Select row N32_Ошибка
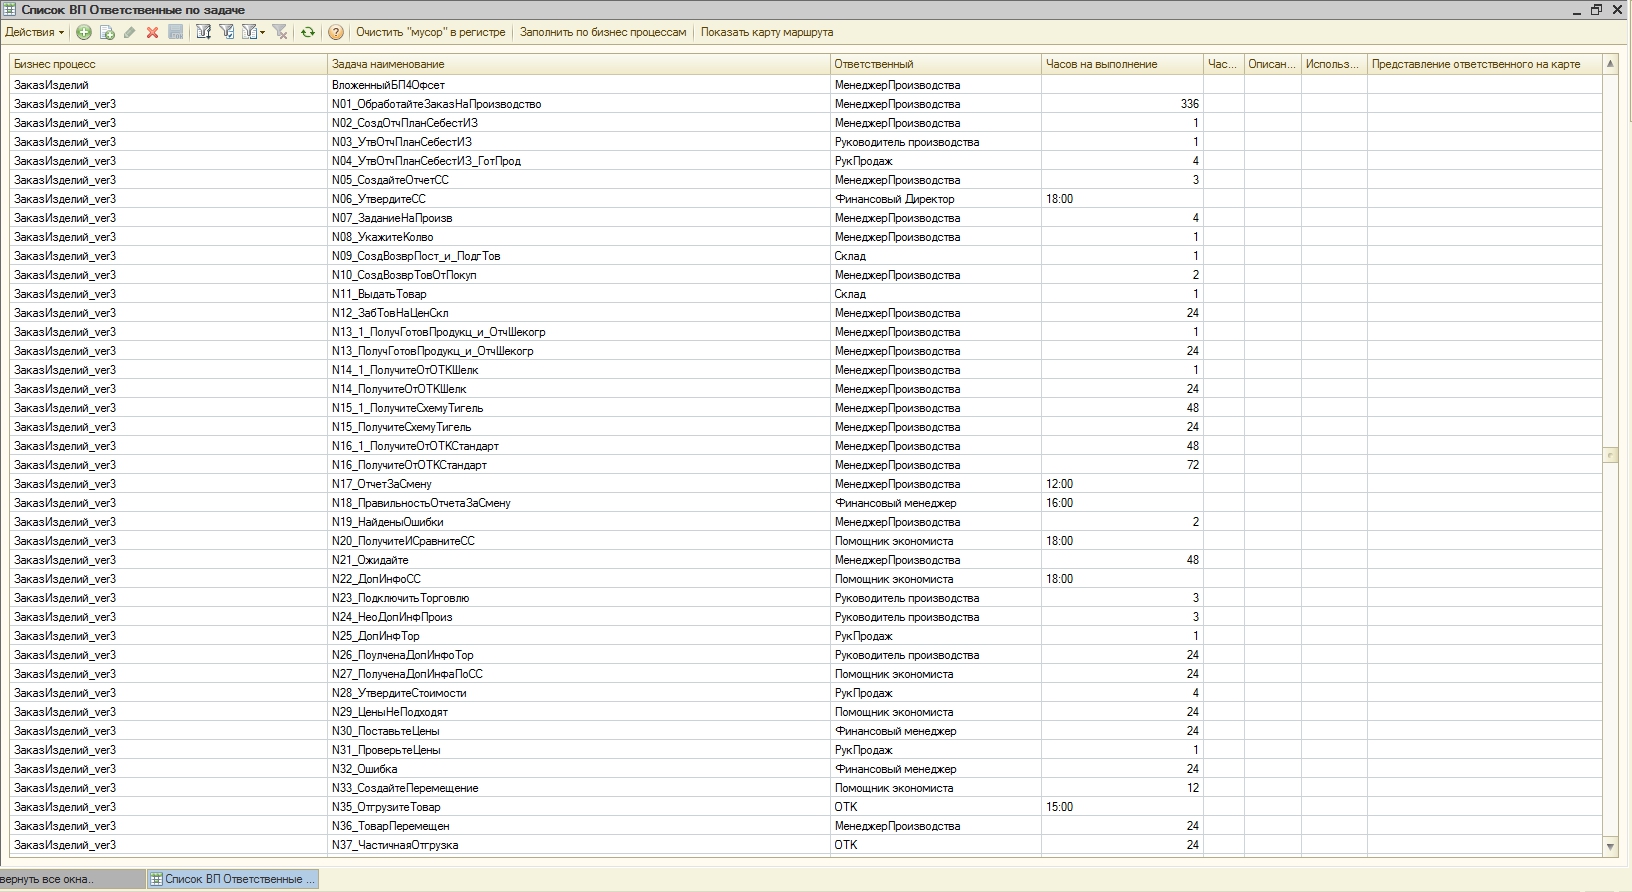The width and height of the screenshot is (1632, 892). pyautogui.click(x=806, y=769)
